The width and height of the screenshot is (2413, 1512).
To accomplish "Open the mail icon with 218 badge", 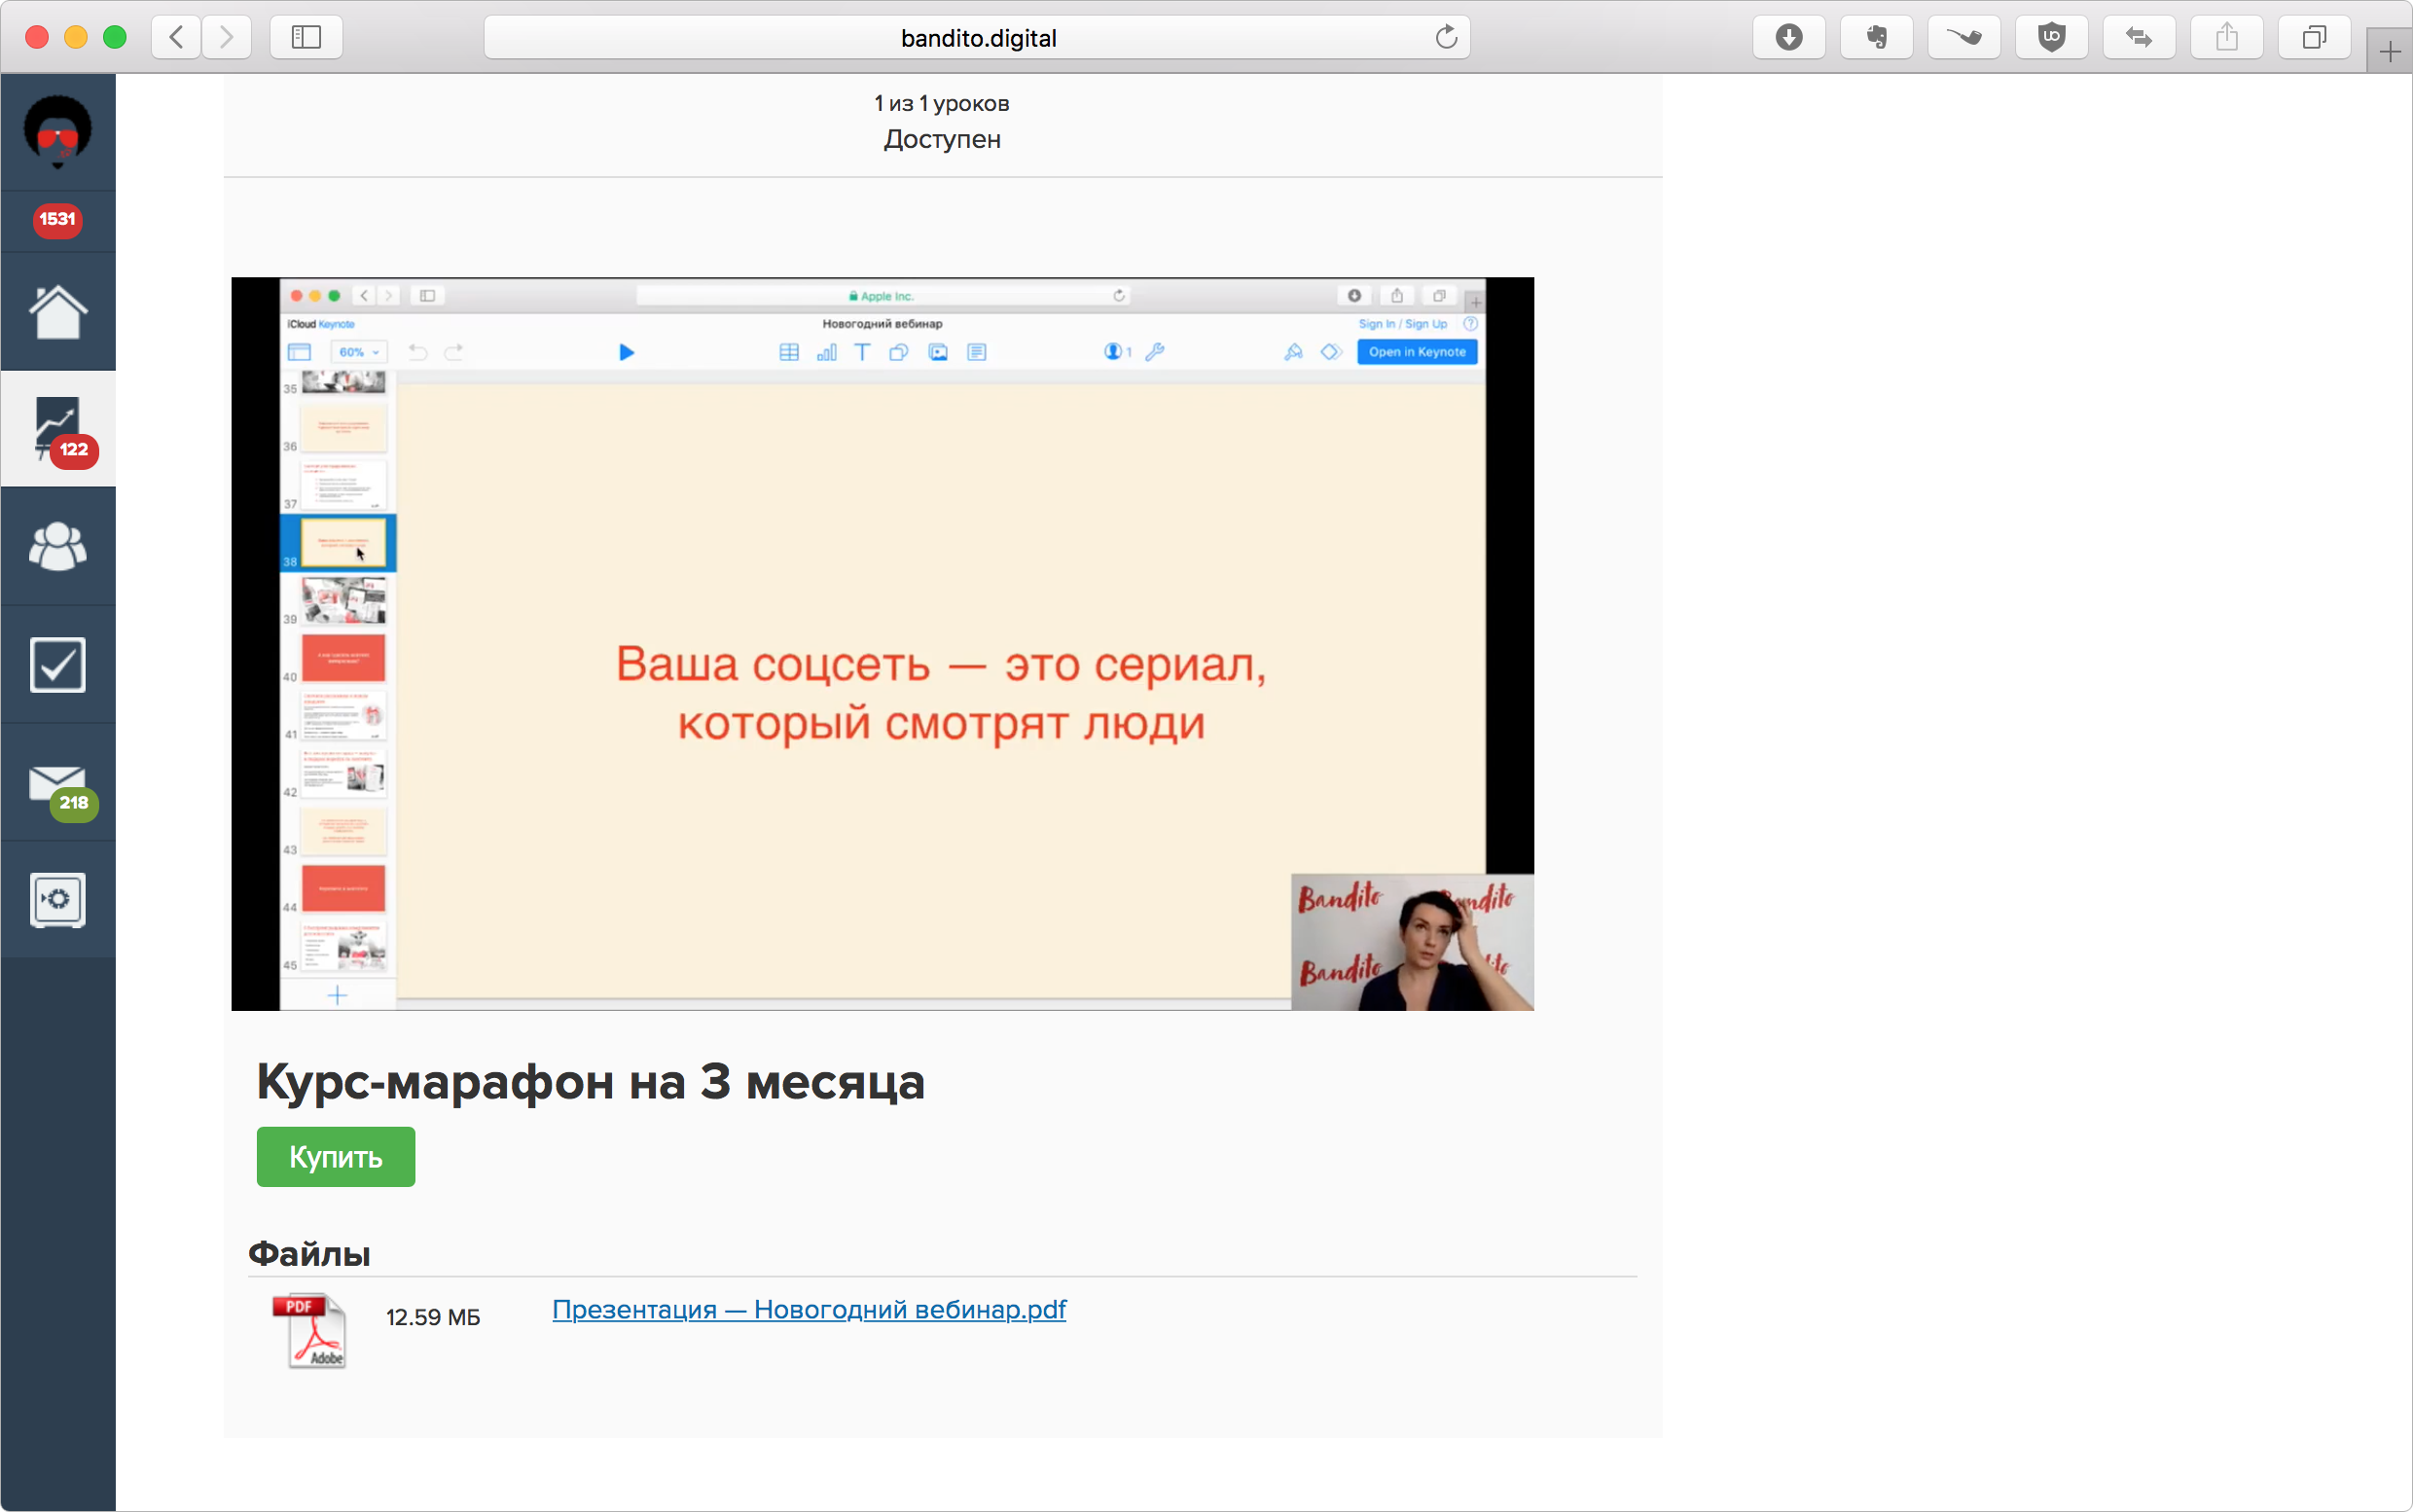I will [x=58, y=785].
